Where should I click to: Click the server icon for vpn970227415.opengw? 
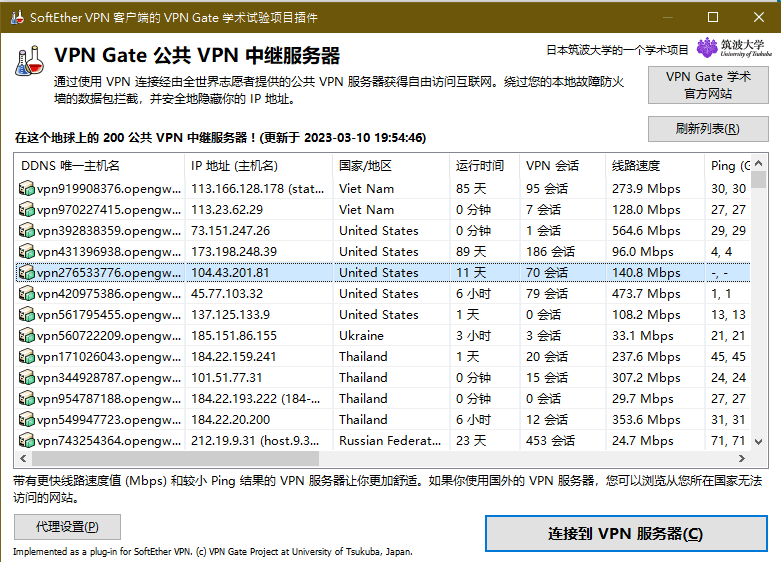tap(26, 209)
